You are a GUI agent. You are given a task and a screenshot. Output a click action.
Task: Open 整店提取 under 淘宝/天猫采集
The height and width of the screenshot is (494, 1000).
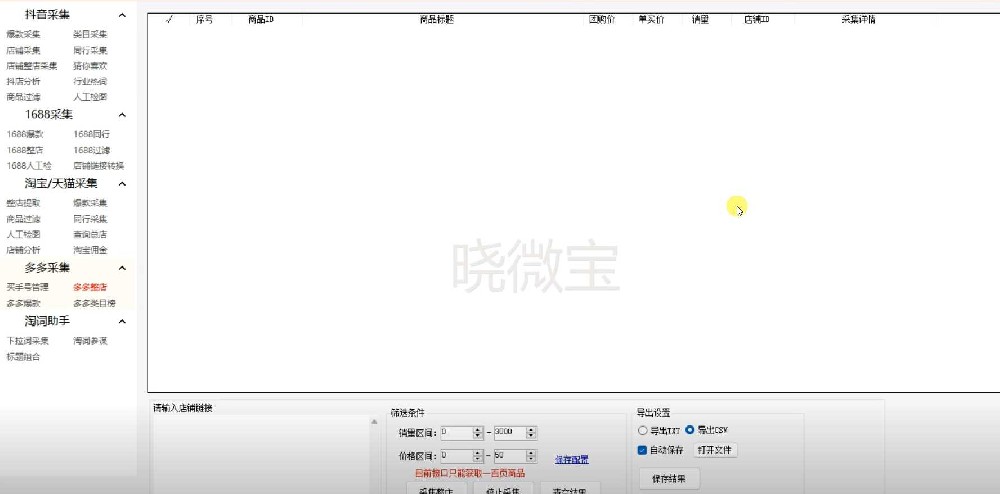pos(24,203)
